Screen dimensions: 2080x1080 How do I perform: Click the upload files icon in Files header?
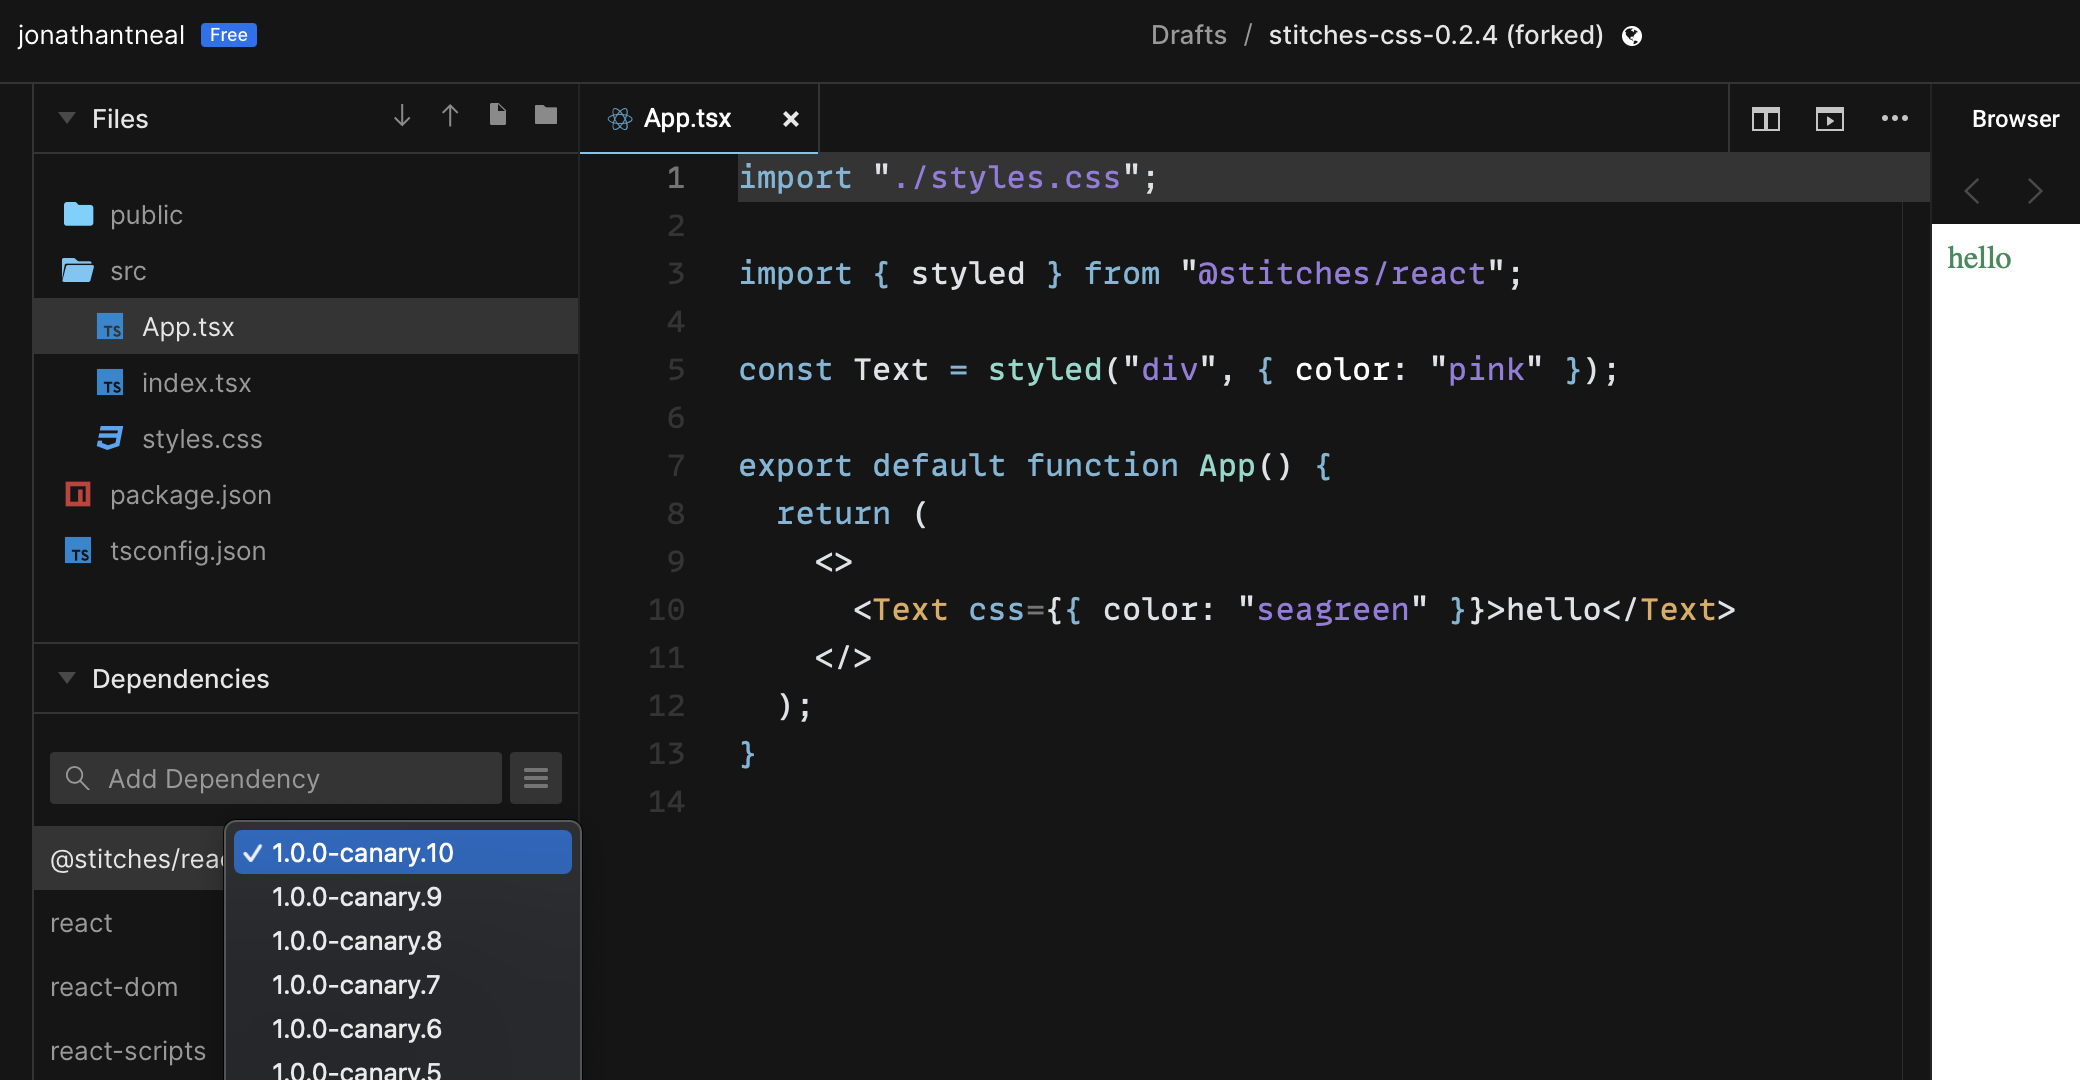(x=450, y=115)
